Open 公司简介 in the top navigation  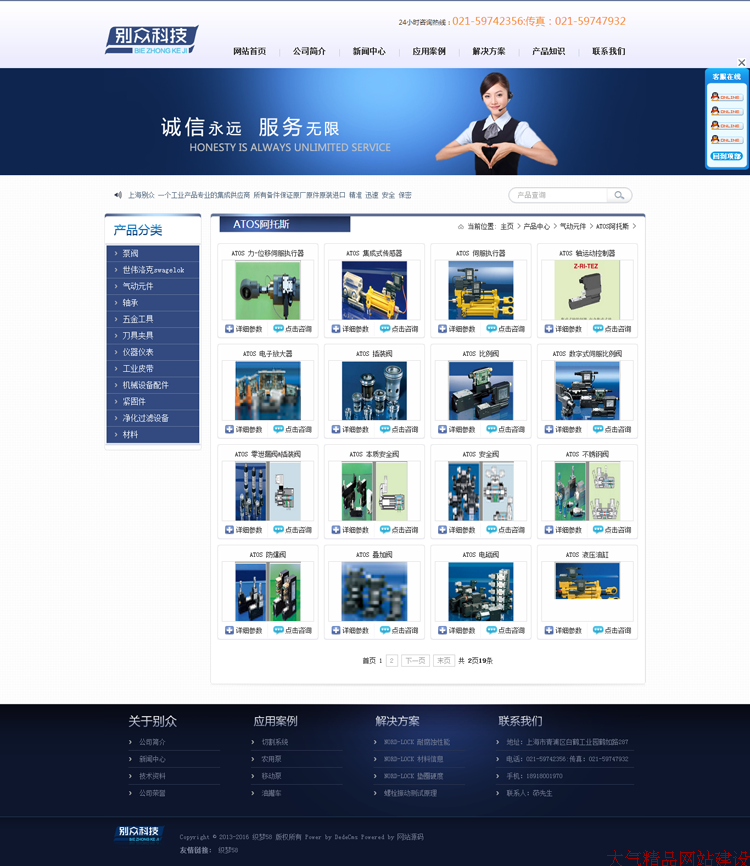309,51
